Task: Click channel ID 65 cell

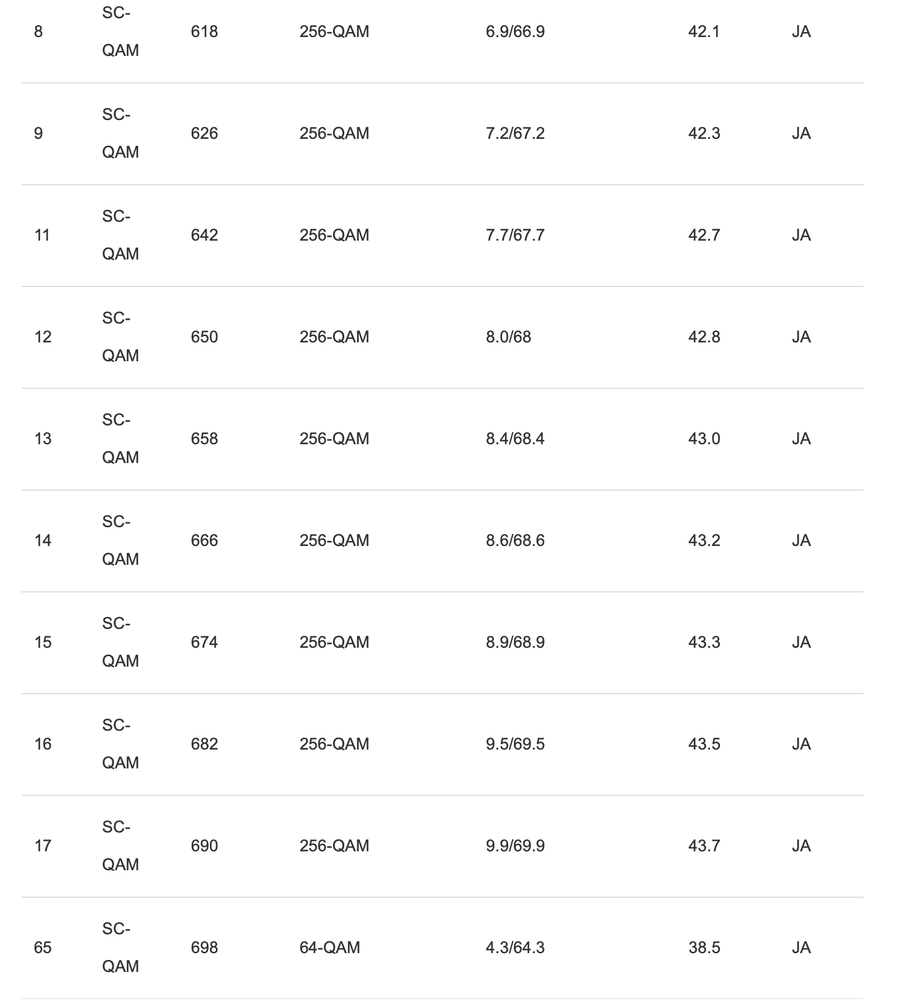Action: tap(43, 948)
